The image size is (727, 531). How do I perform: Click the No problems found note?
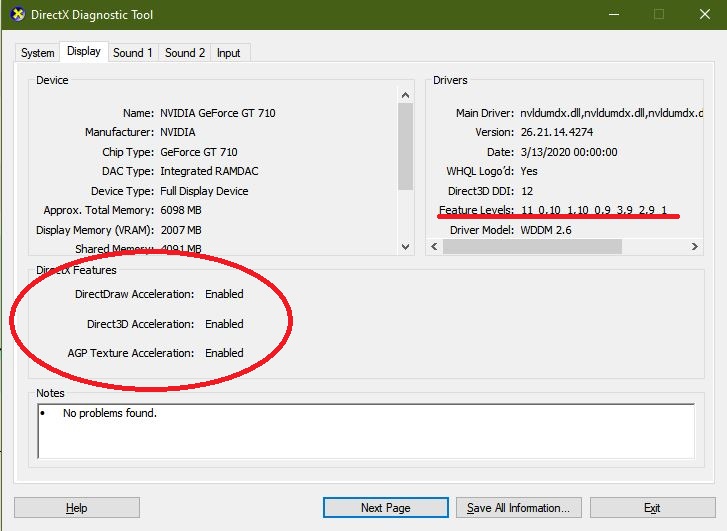pos(110,413)
